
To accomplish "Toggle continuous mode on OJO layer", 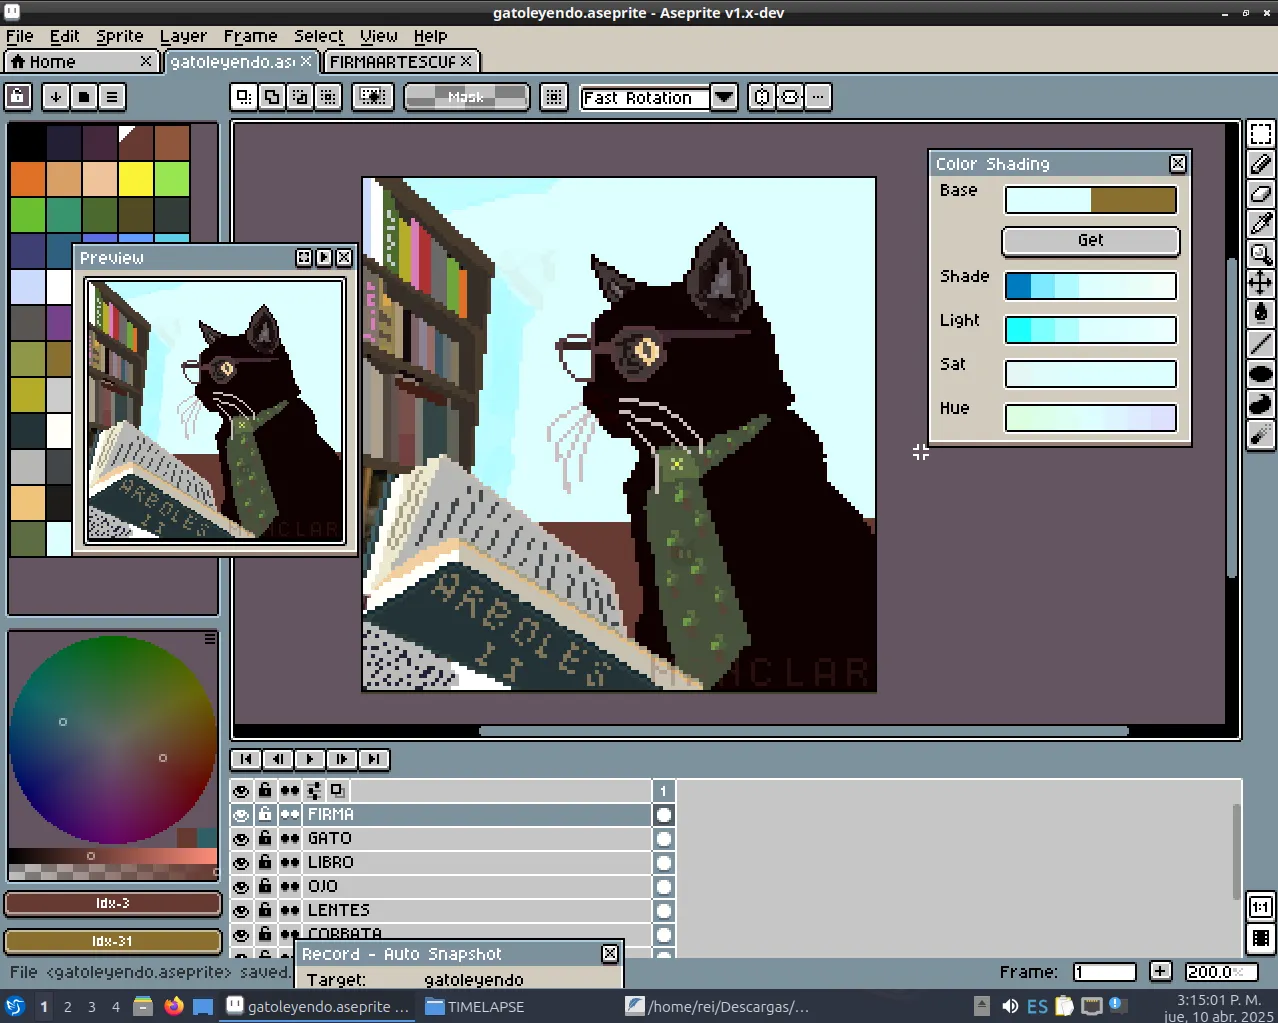I will 290,887.
